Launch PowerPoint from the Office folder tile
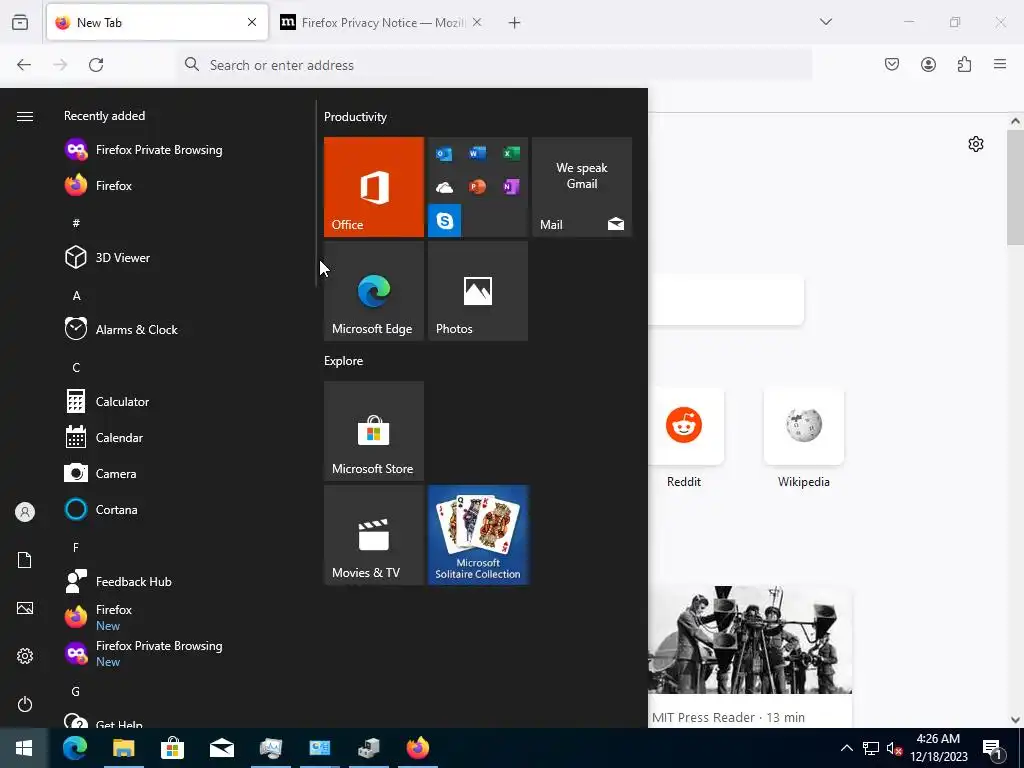This screenshot has width=1024, height=768. tap(477, 187)
